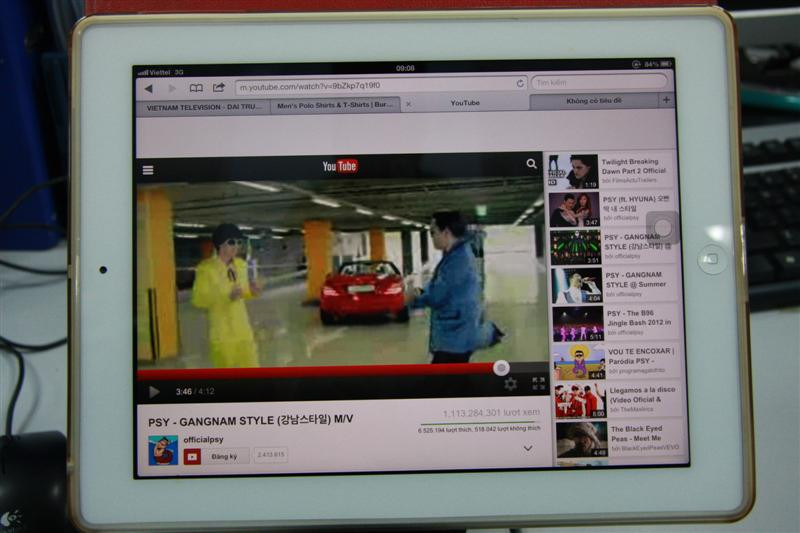800x533 pixels.
Task: Tap the Tìm kiếm search field
Action: tap(598, 82)
